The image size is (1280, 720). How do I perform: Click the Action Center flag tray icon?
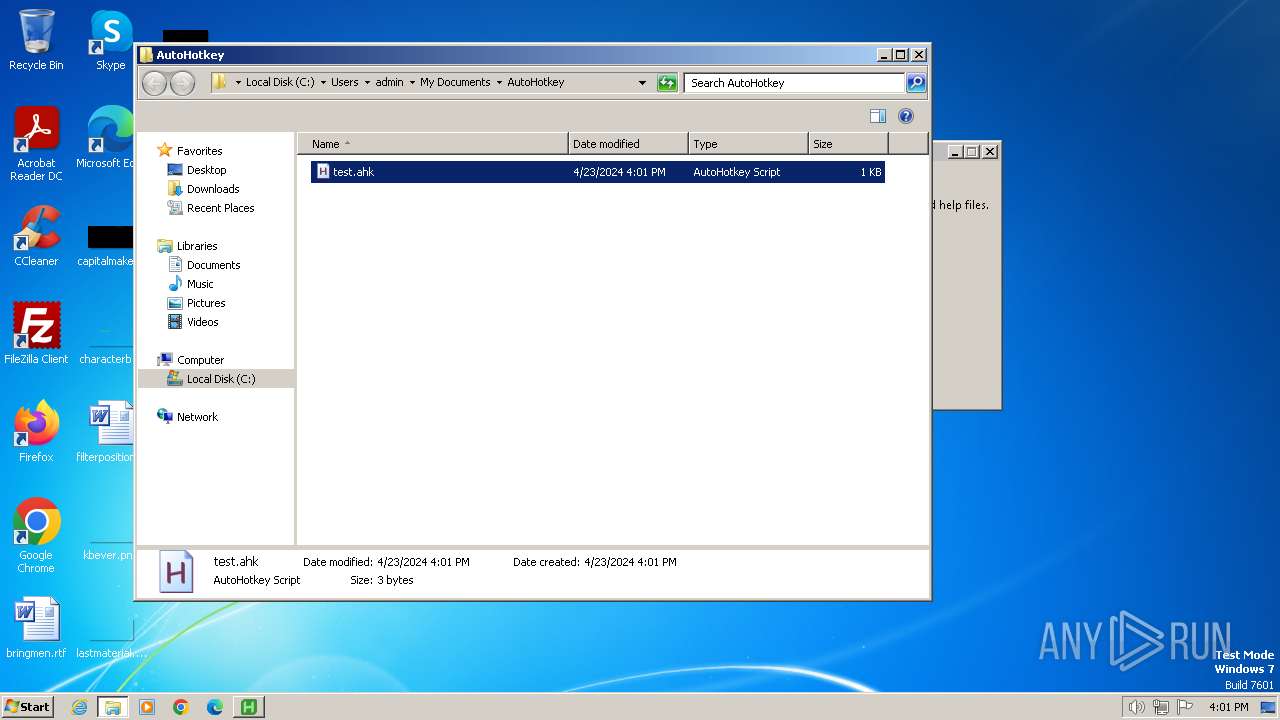tap(1185, 707)
